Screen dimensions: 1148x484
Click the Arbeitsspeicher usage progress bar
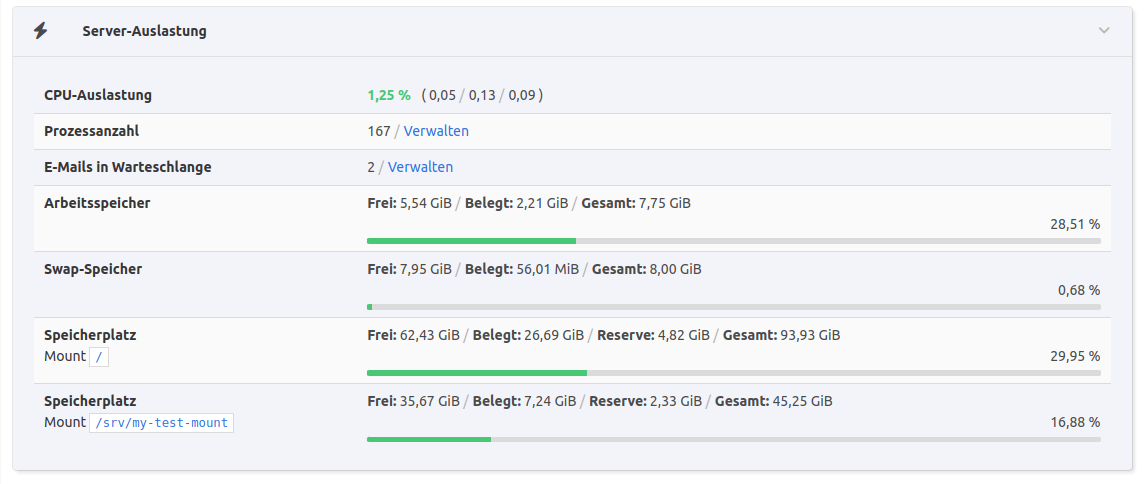click(733, 241)
